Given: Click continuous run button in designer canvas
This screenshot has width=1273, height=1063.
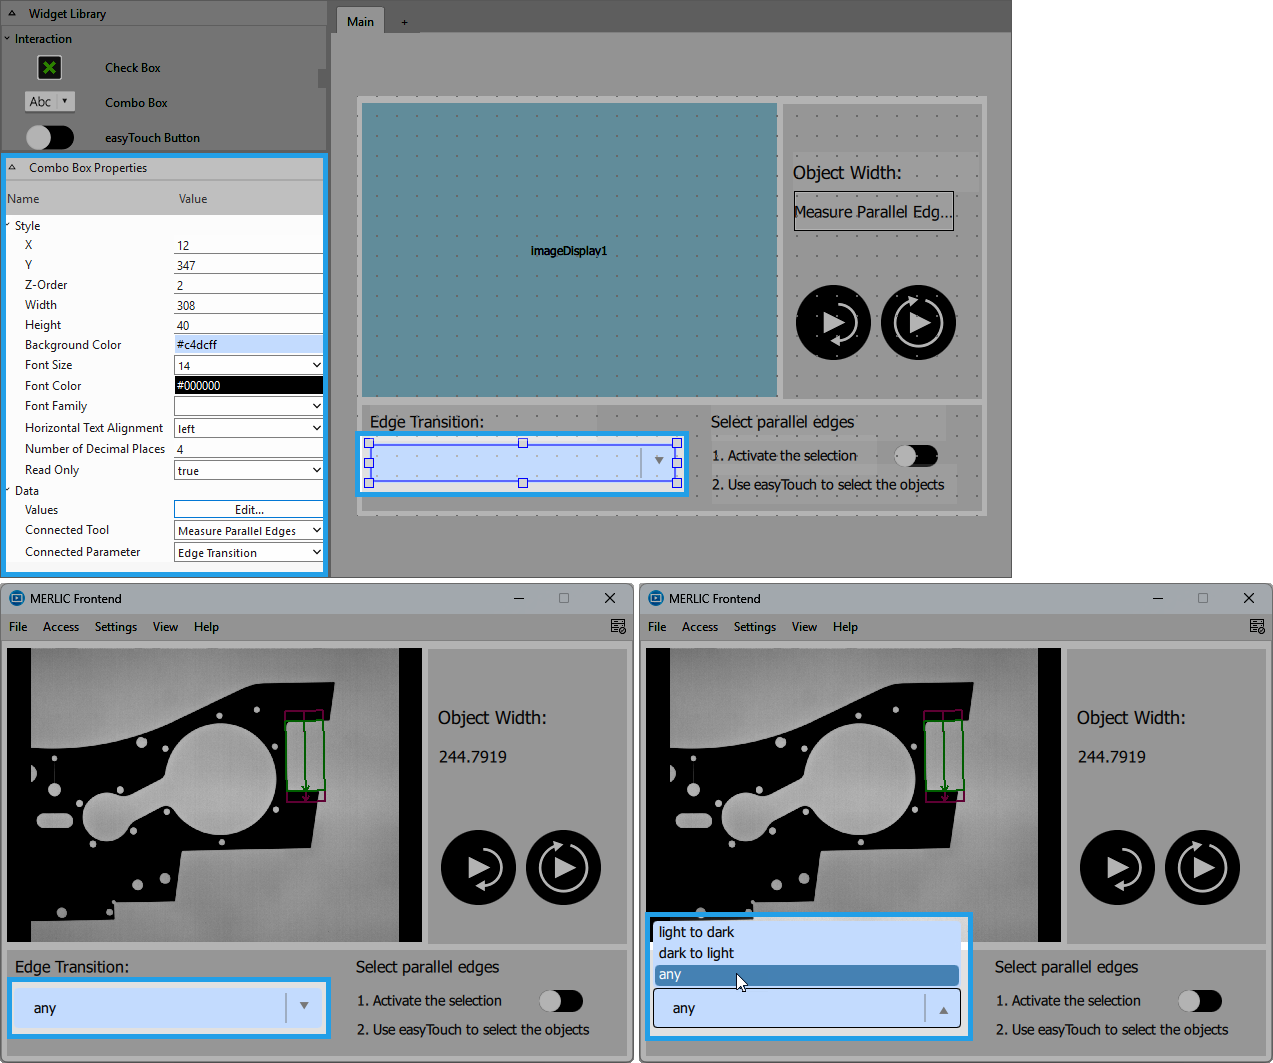Looking at the screenshot, I should point(918,323).
